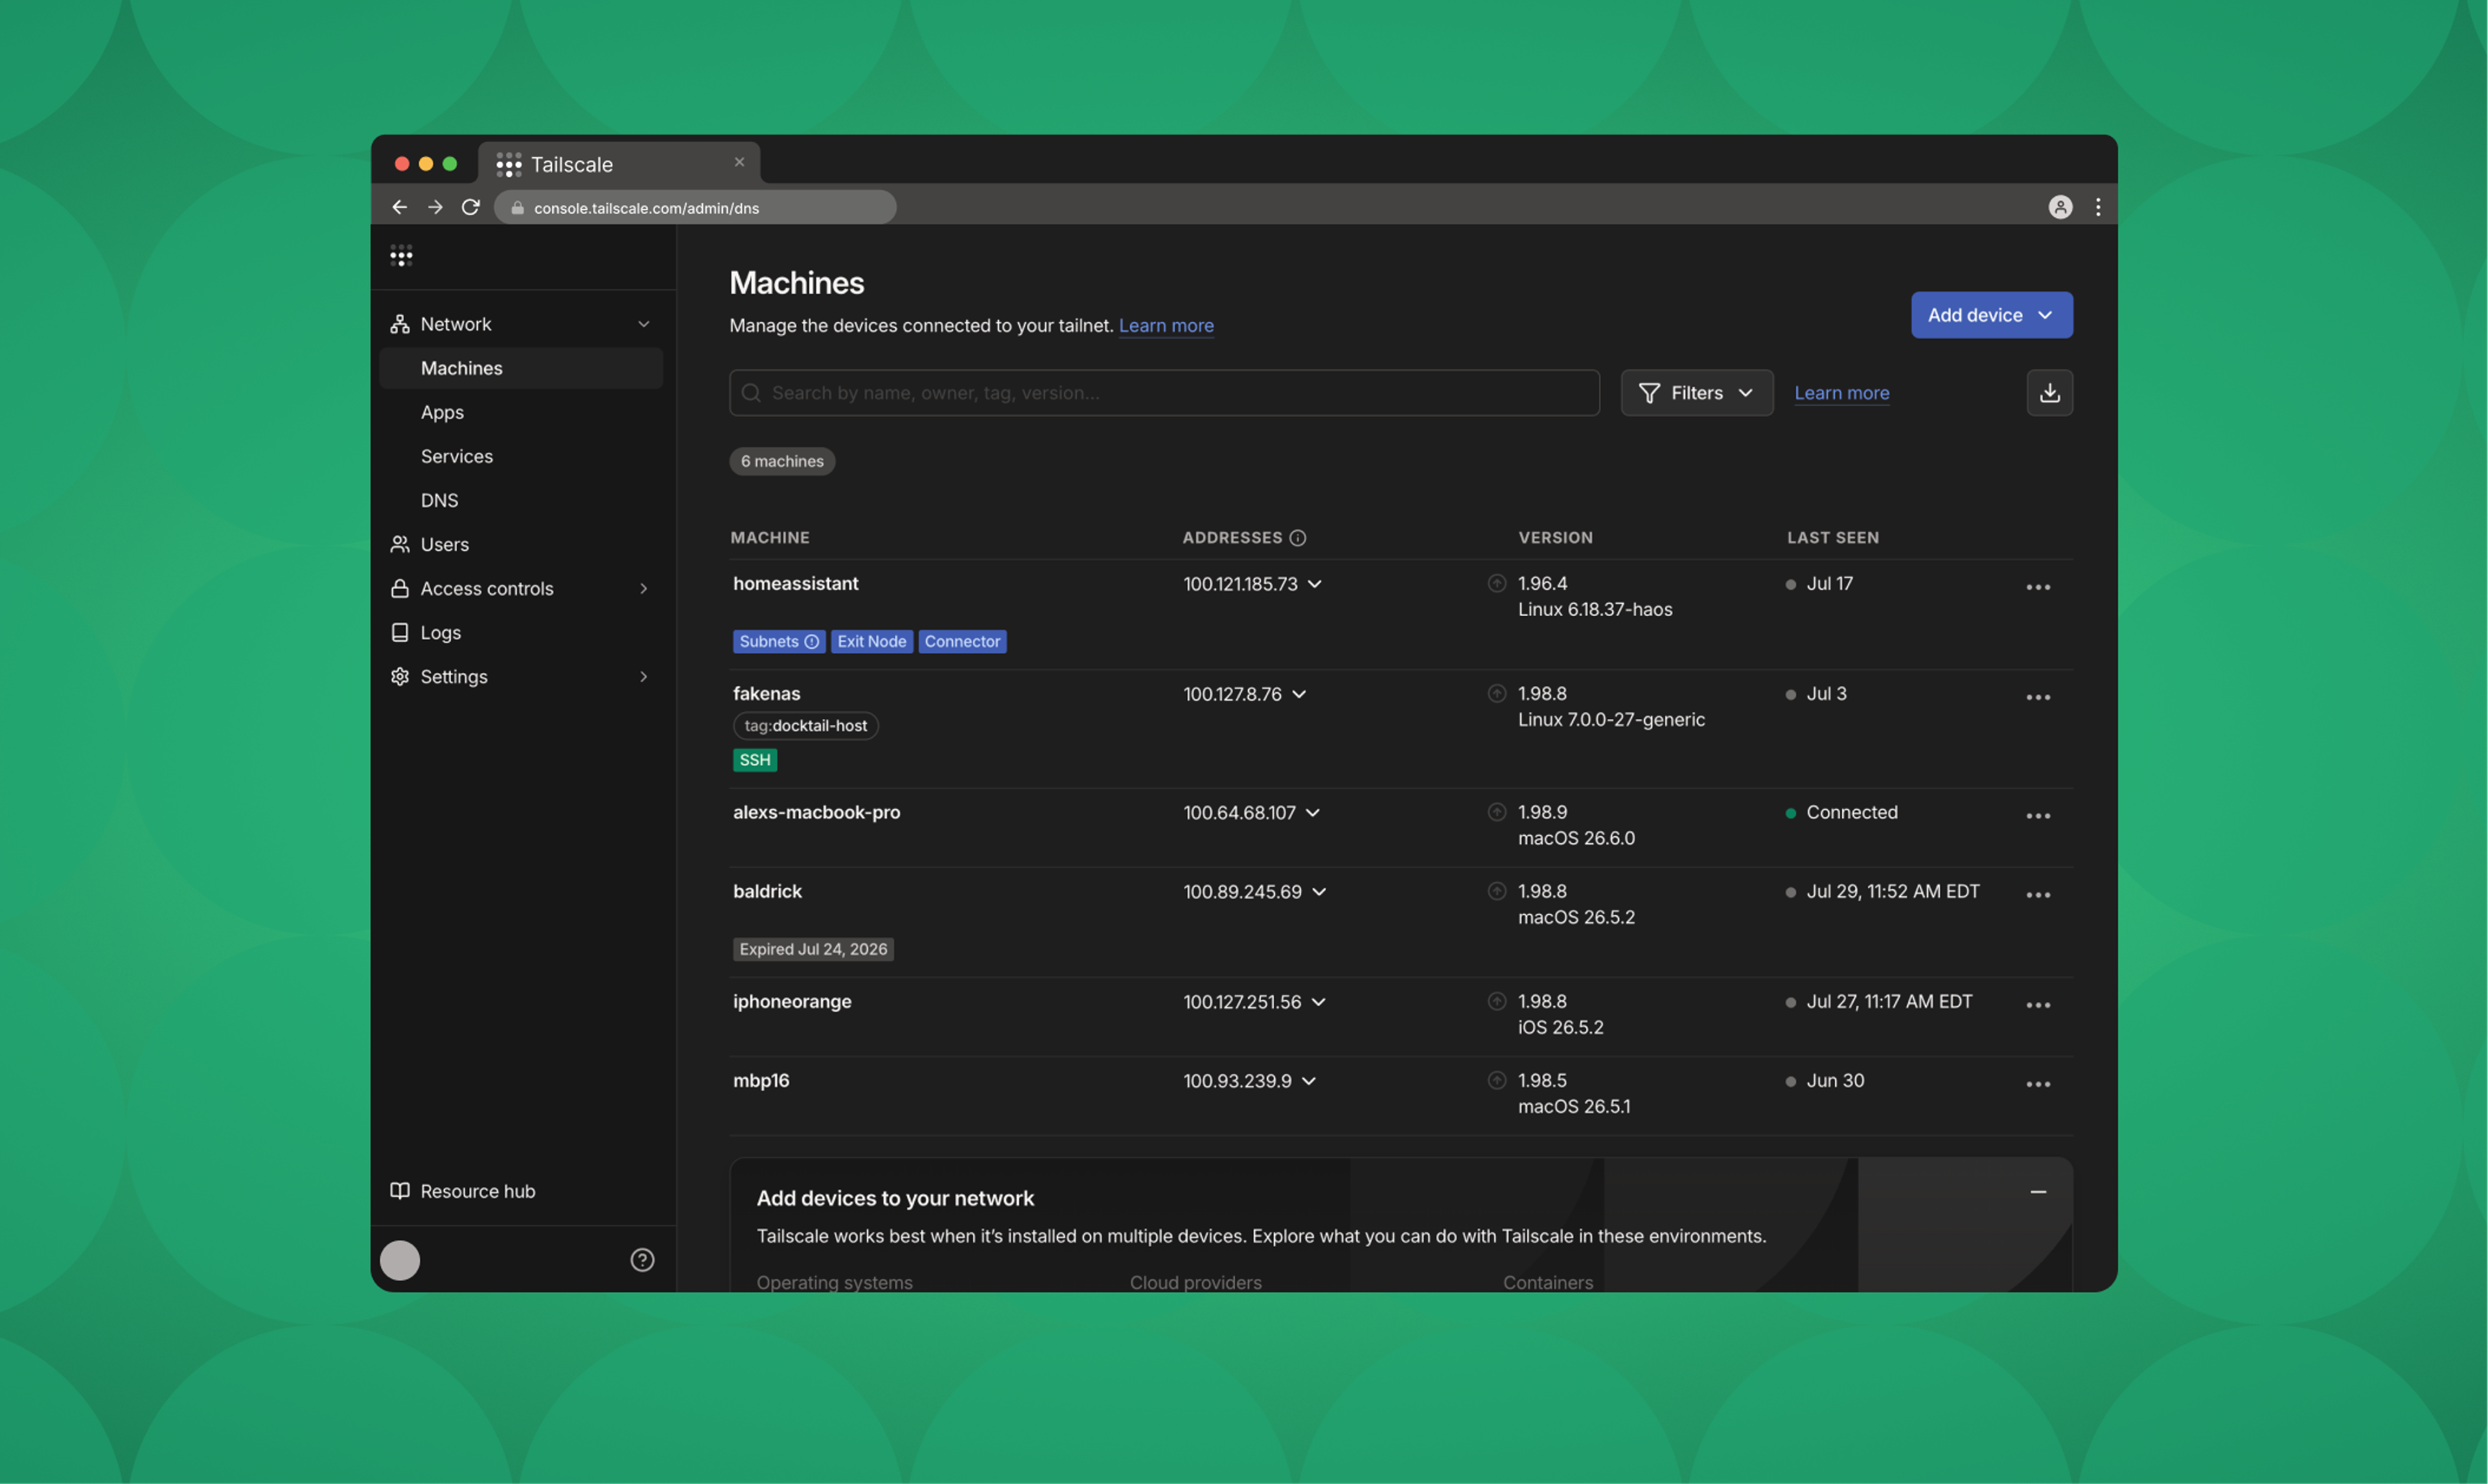
Task: Open the more options menu for iphoneorange
Action: [x=2038, y=1005]
